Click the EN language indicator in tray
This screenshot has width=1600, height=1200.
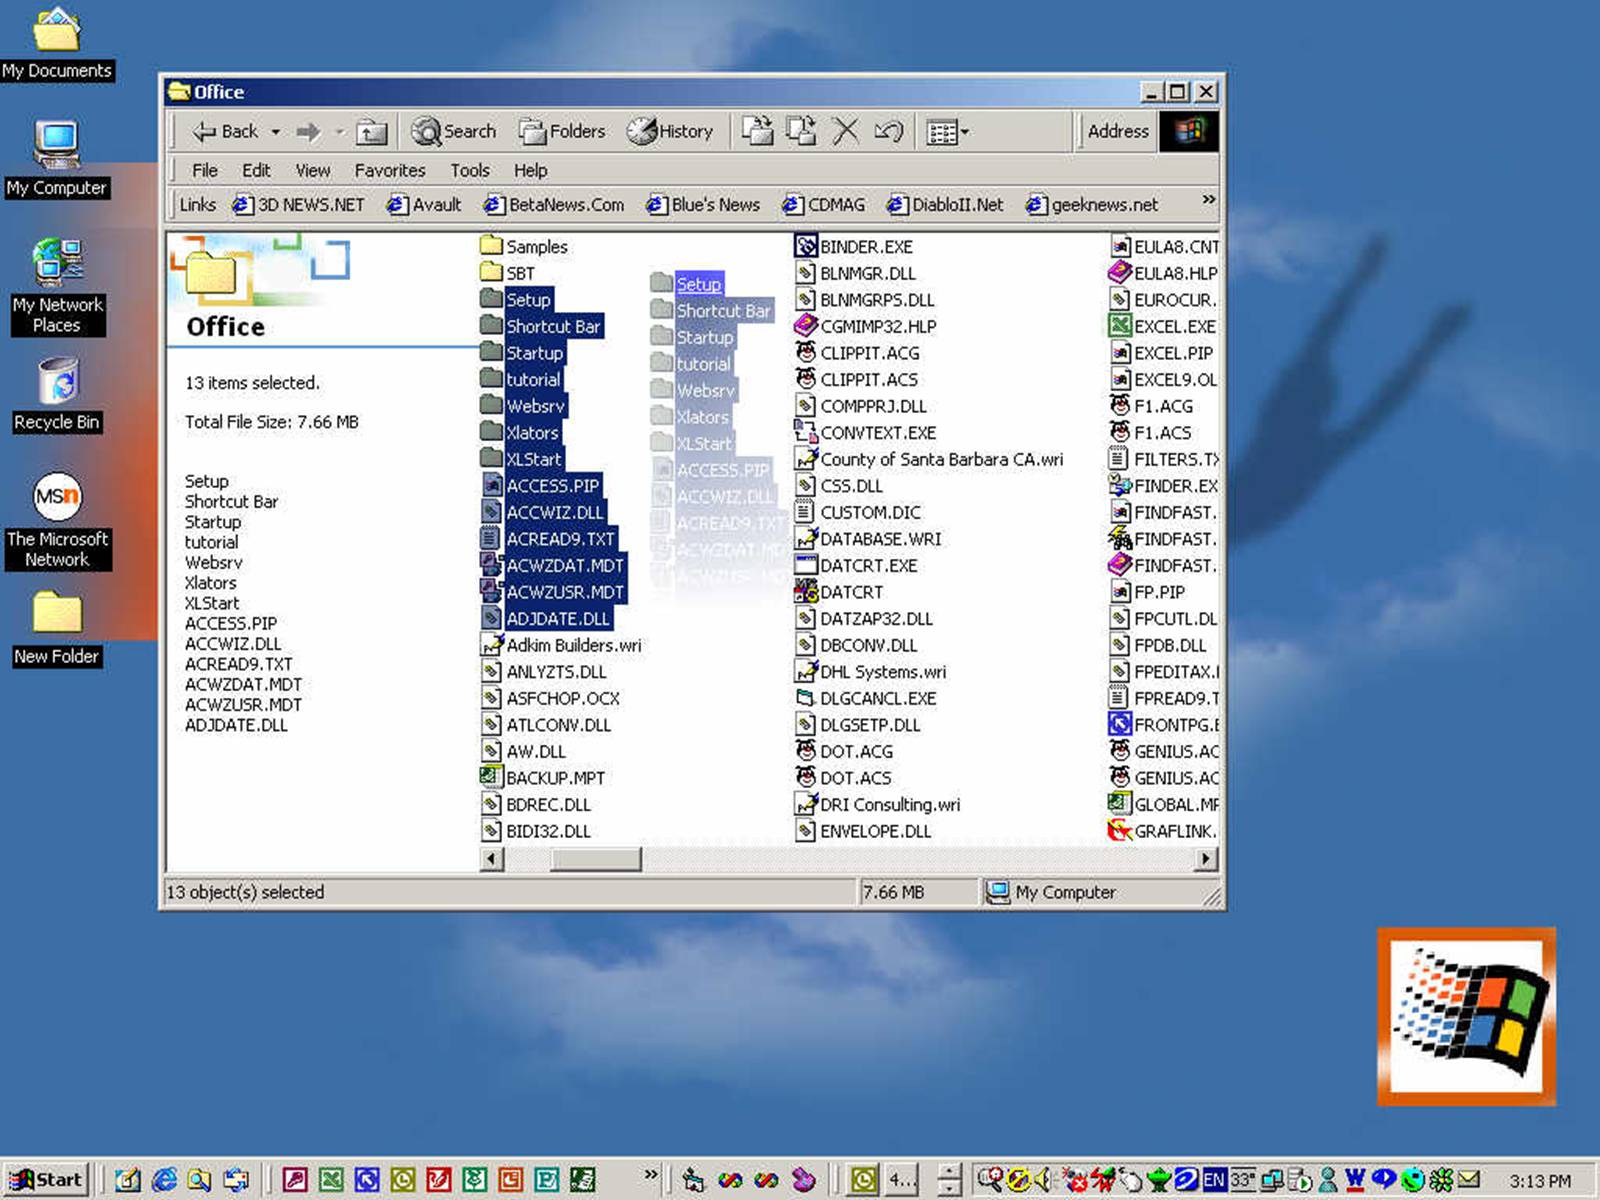click(1213, 1179)
